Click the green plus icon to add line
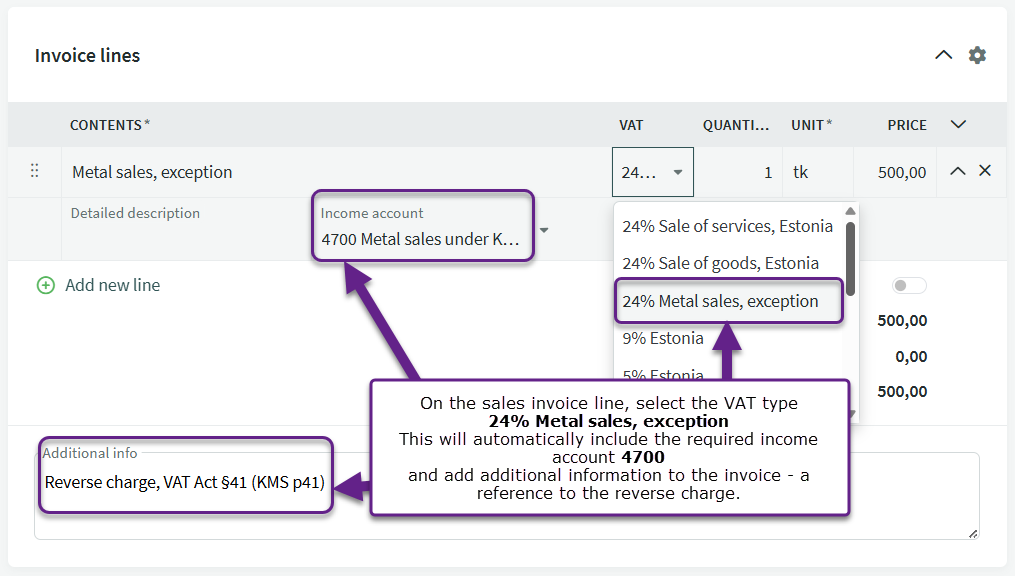The height and width of the screenshot is (576, 1015). pos(45,285)
